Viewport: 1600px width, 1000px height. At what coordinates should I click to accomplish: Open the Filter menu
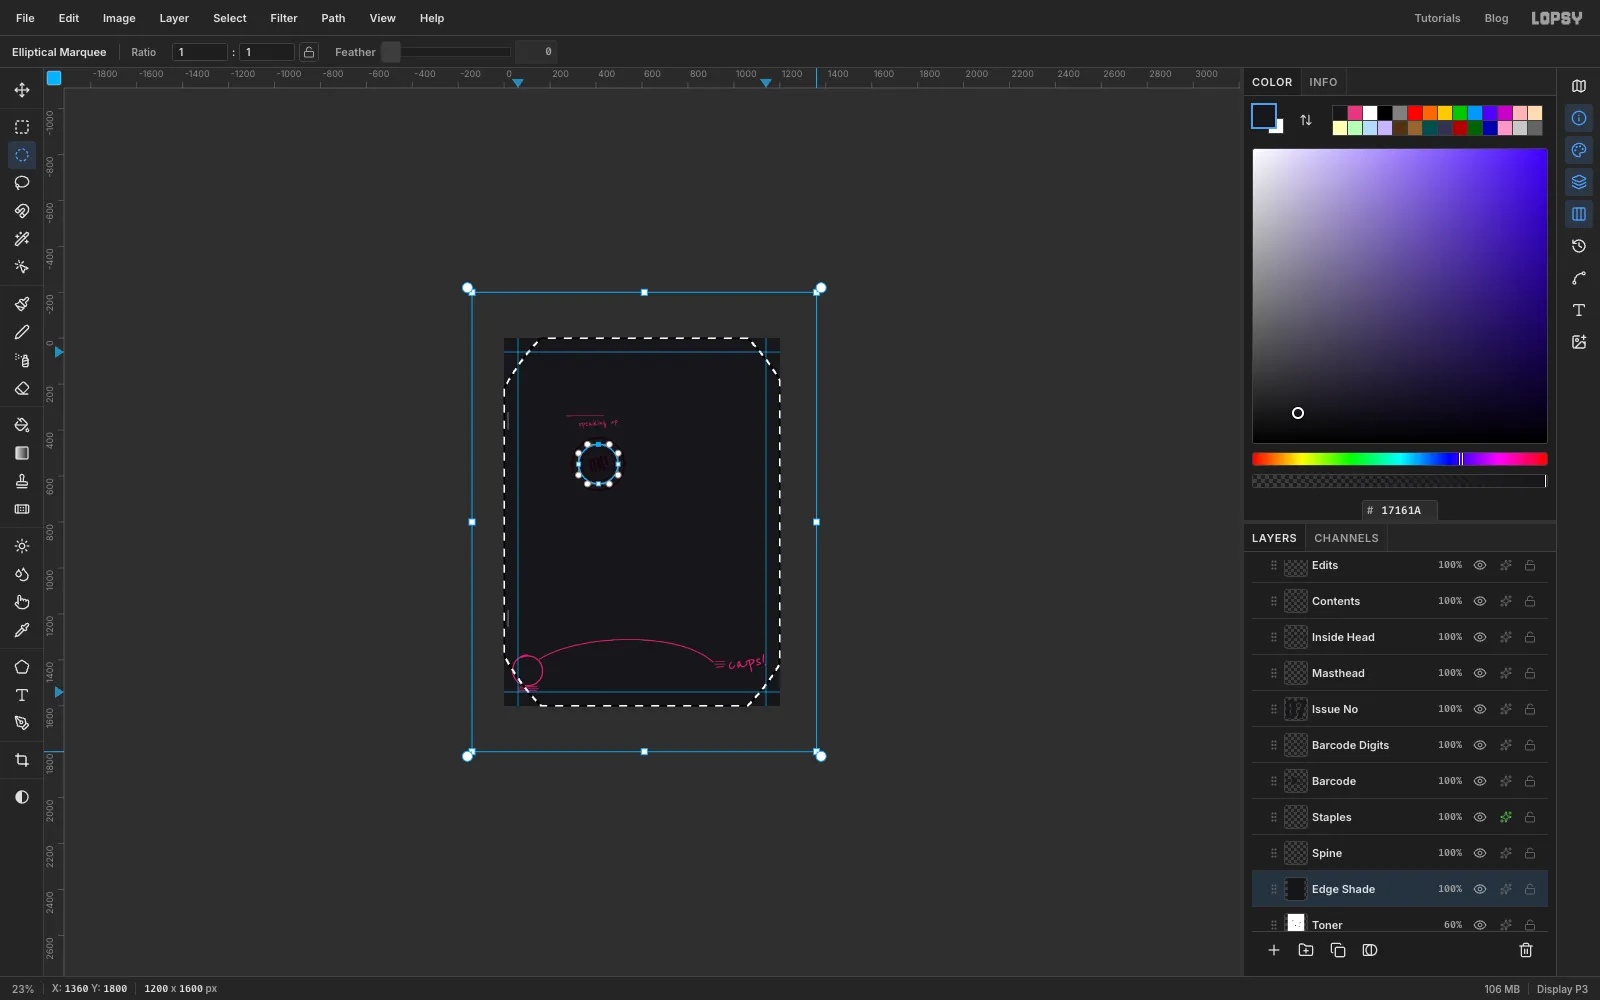pos(284,18)
